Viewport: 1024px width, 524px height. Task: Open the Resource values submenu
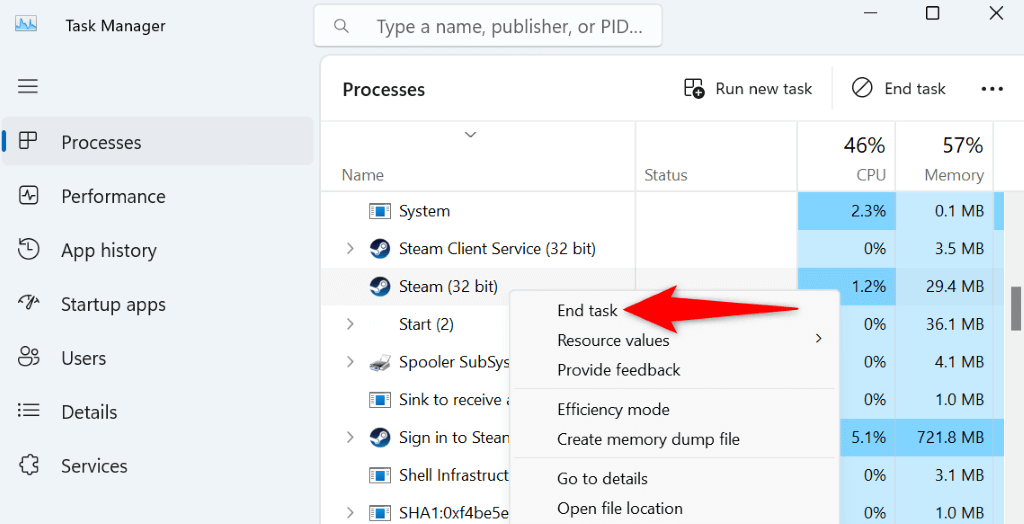pyautogui.click(x=613, y=340)
